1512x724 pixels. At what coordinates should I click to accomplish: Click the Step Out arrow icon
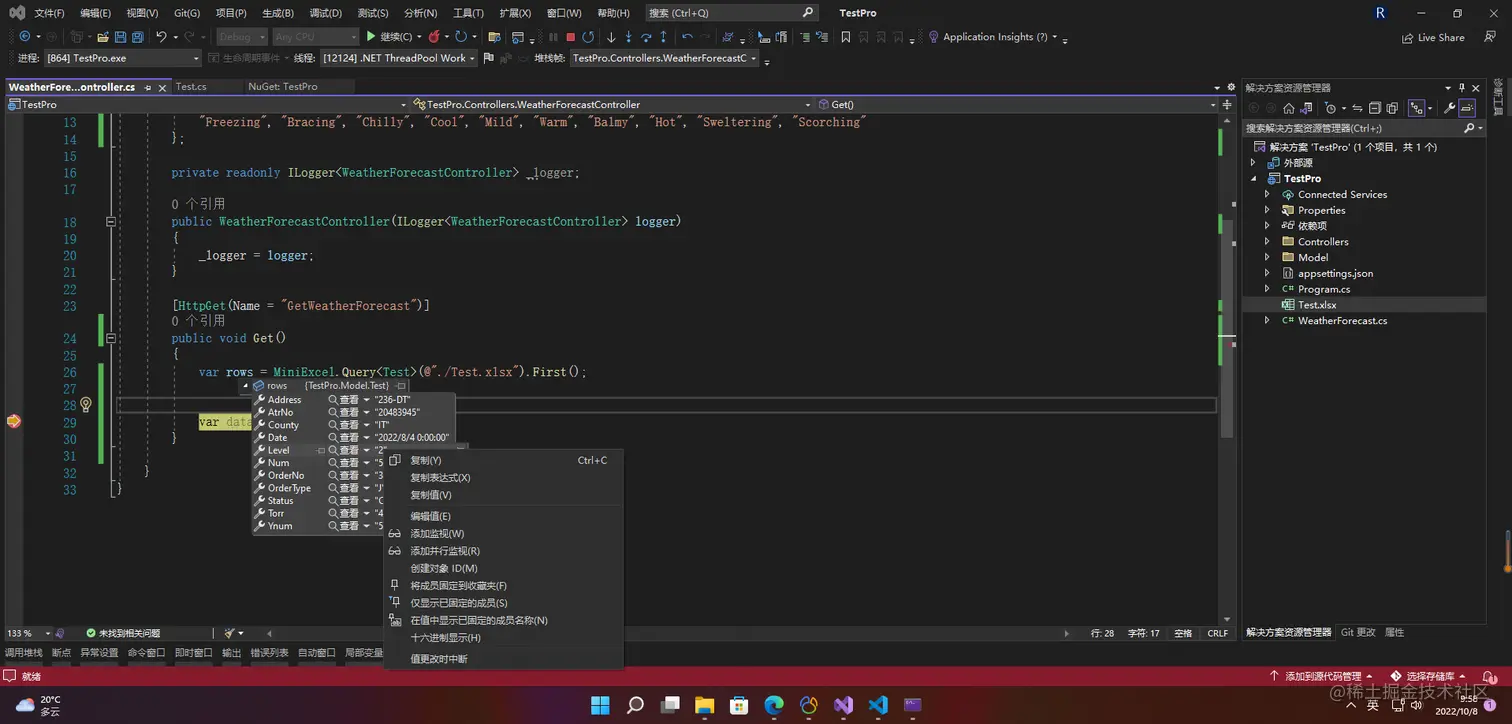(663, 37)
